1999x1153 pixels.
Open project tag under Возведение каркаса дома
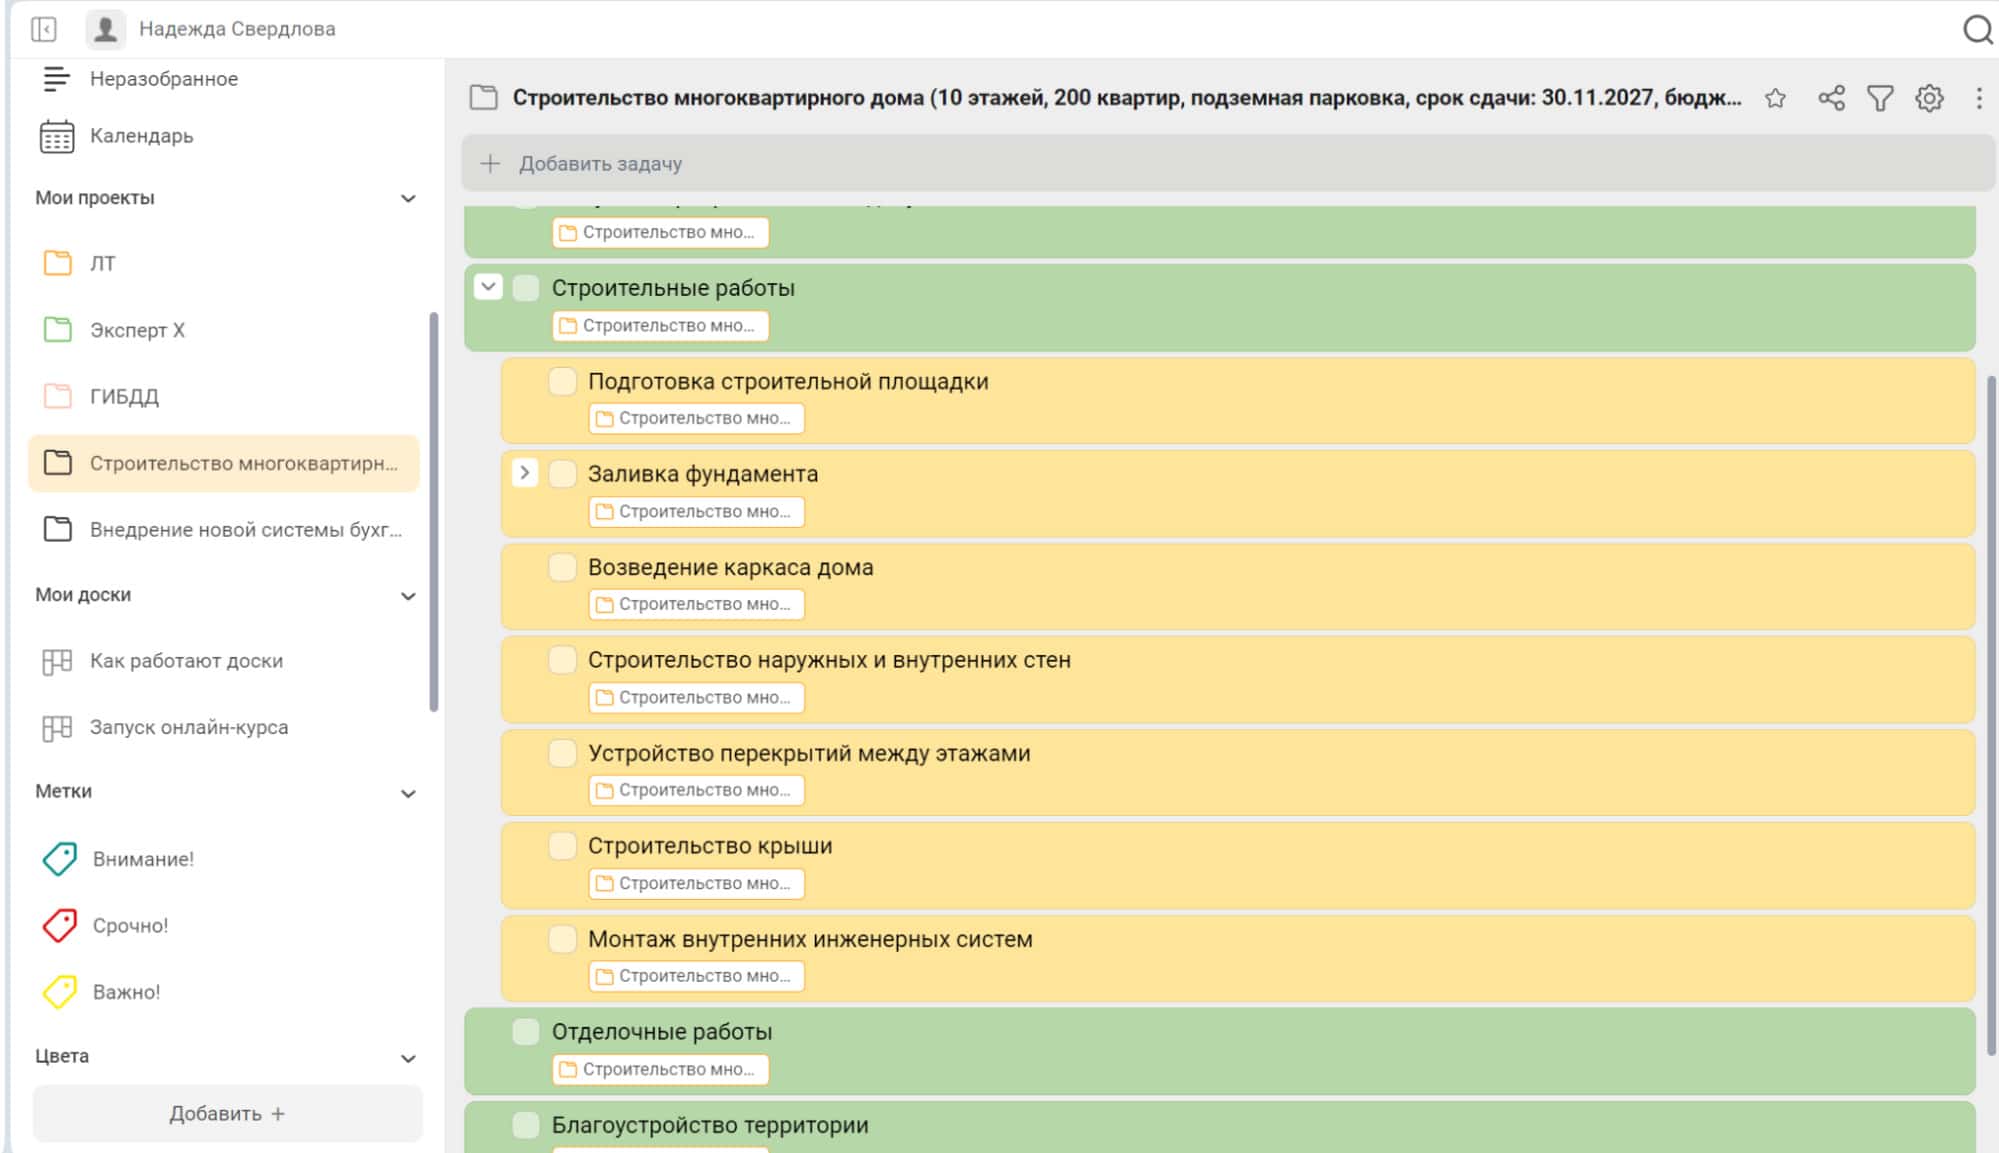(x=696, y=604)
